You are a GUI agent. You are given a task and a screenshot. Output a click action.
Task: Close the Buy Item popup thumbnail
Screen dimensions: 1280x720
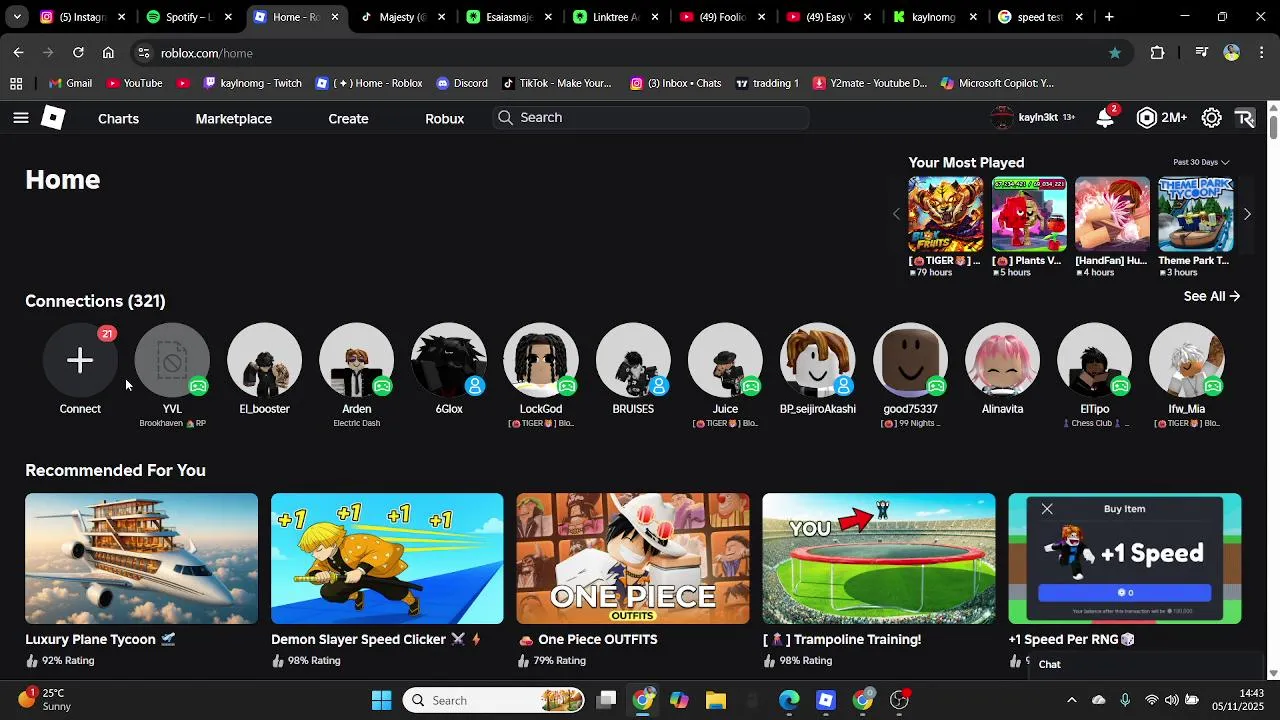point(1047,509)
